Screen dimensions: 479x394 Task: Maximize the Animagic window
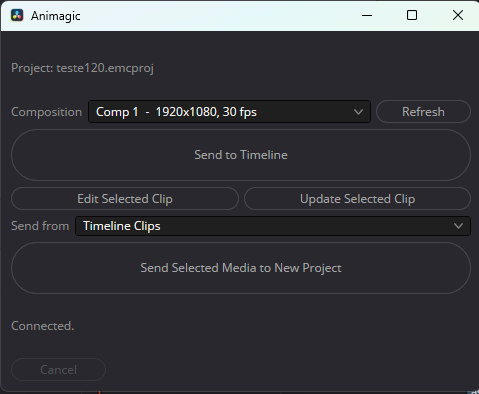tap(412, 15)
